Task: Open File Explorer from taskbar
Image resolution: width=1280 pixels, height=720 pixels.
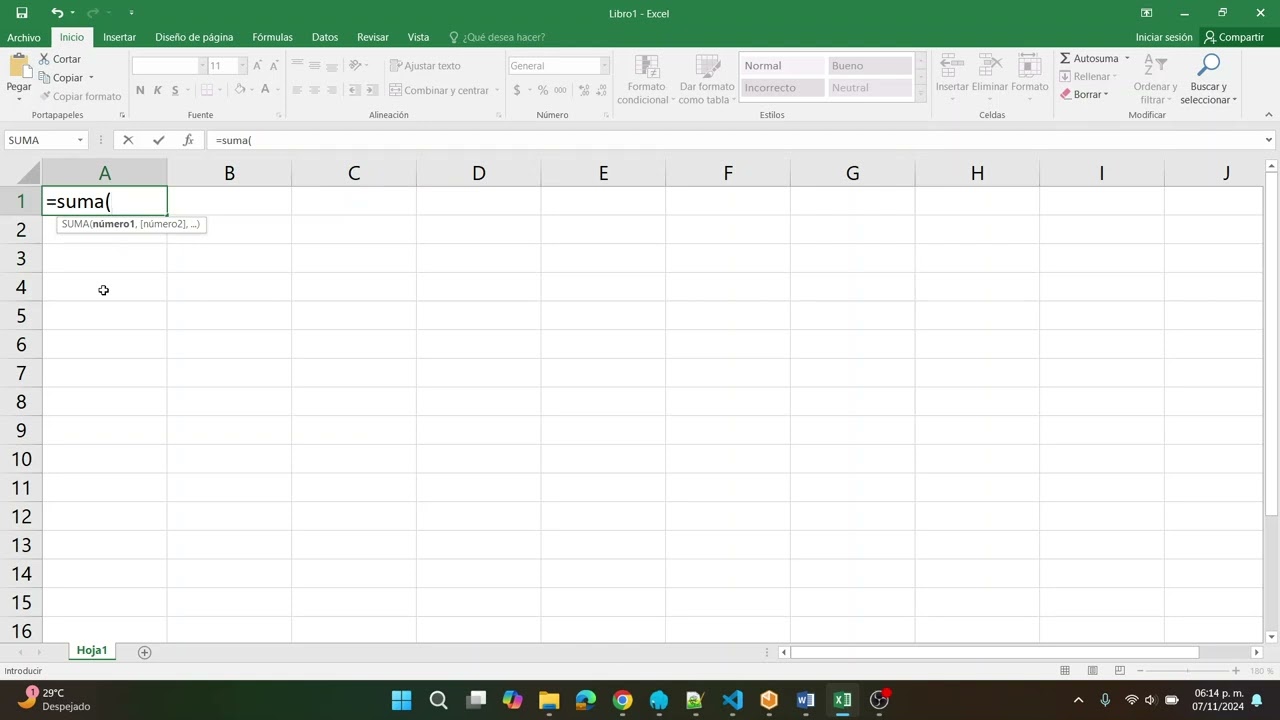Action: (549, 700)
